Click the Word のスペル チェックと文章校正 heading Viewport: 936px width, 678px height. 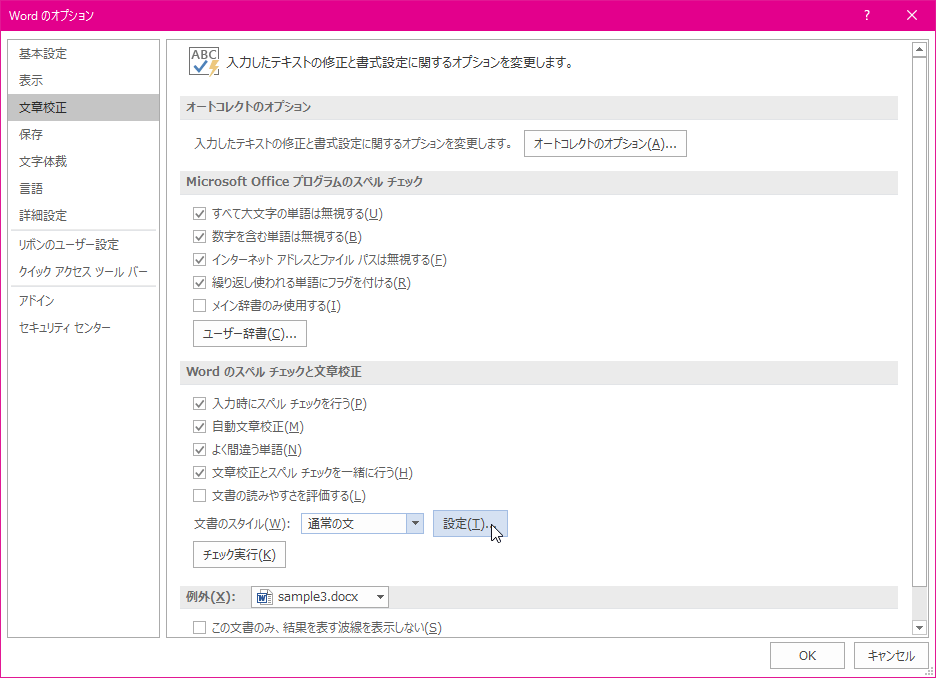(273, 371)
